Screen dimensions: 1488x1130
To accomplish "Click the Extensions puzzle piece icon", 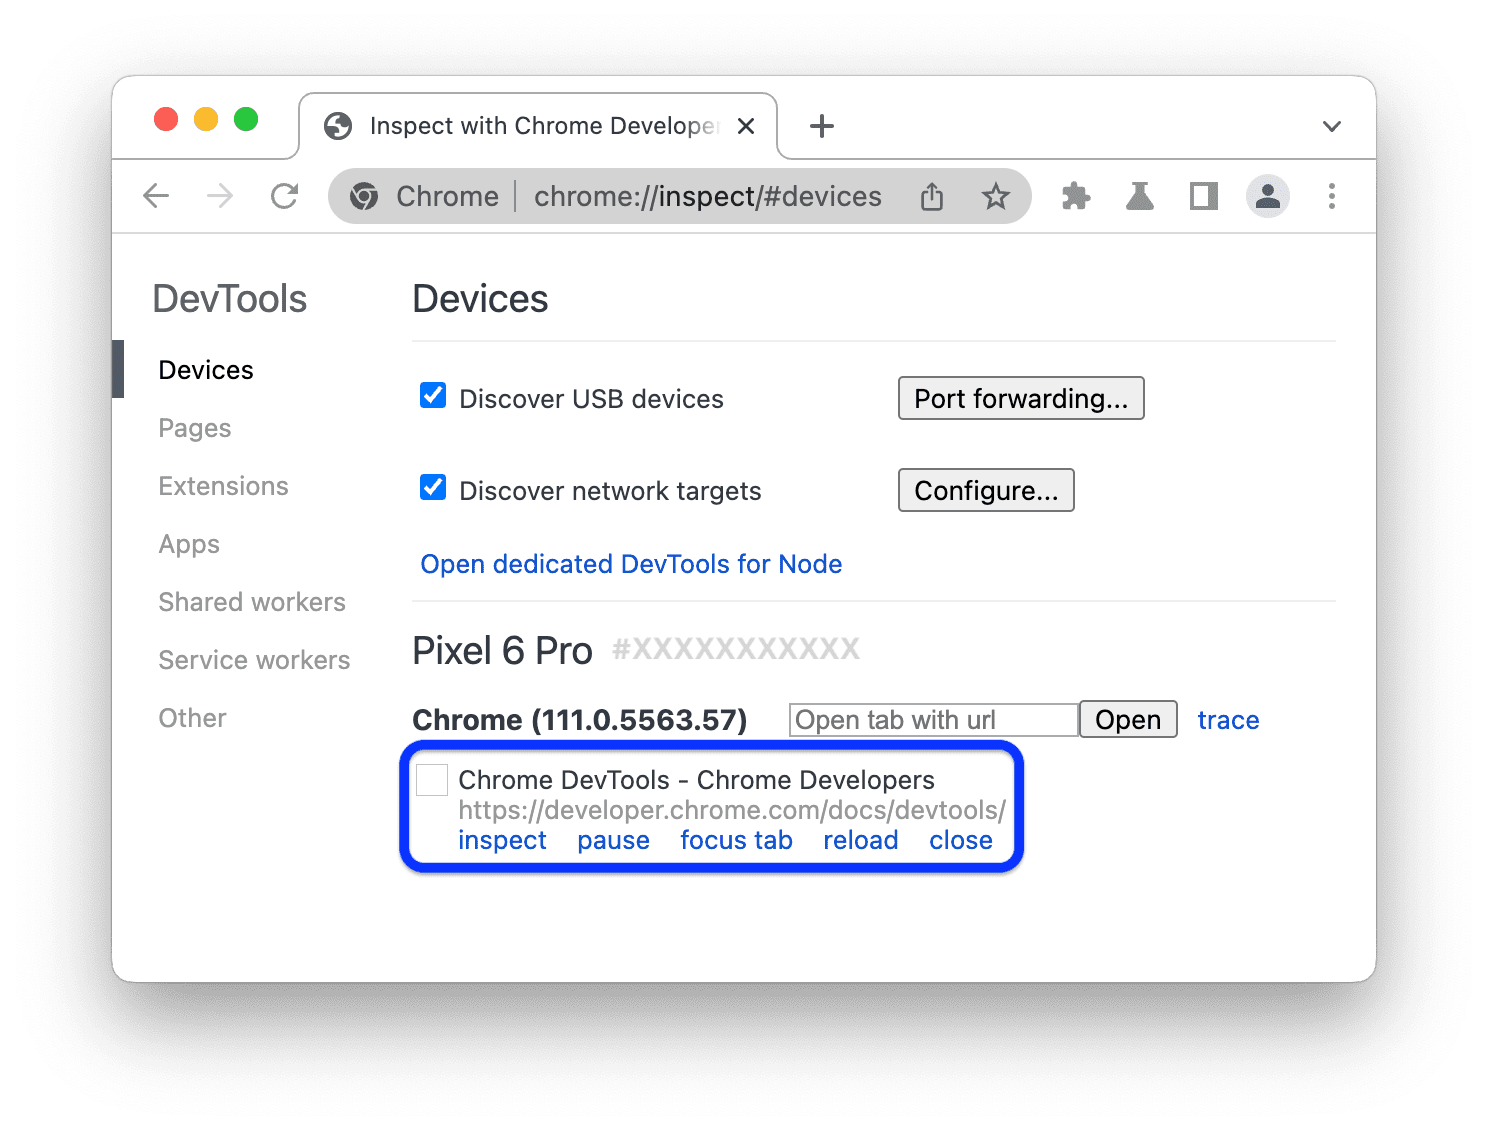I will [1075, 196].
